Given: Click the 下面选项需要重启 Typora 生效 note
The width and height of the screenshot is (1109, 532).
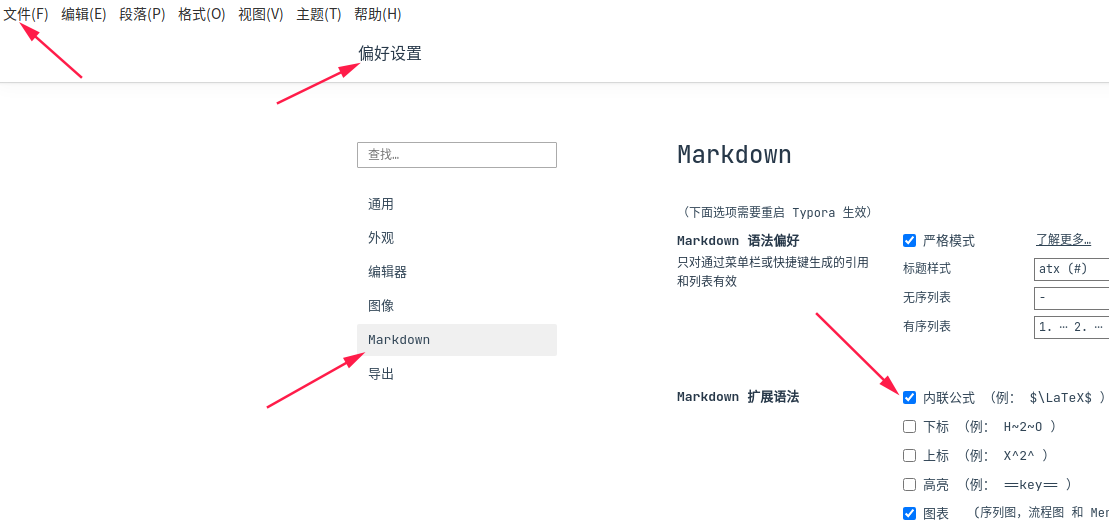Looking at the screenshot, I should (x=778, y=212).
